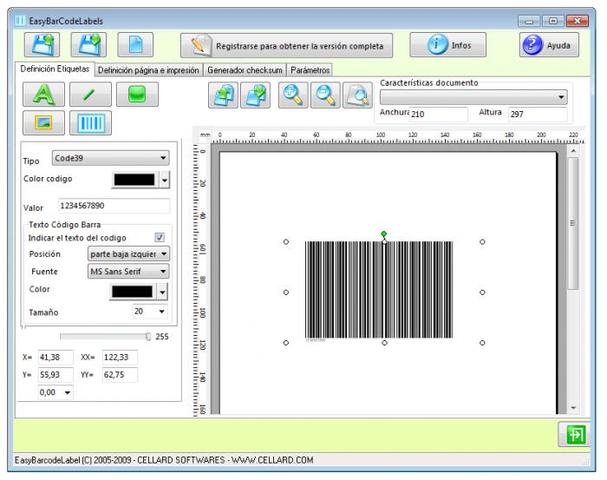Switch to Definición Etiquetas tab
This screenshot has width=607, height=480.
(x=55, y=69)
